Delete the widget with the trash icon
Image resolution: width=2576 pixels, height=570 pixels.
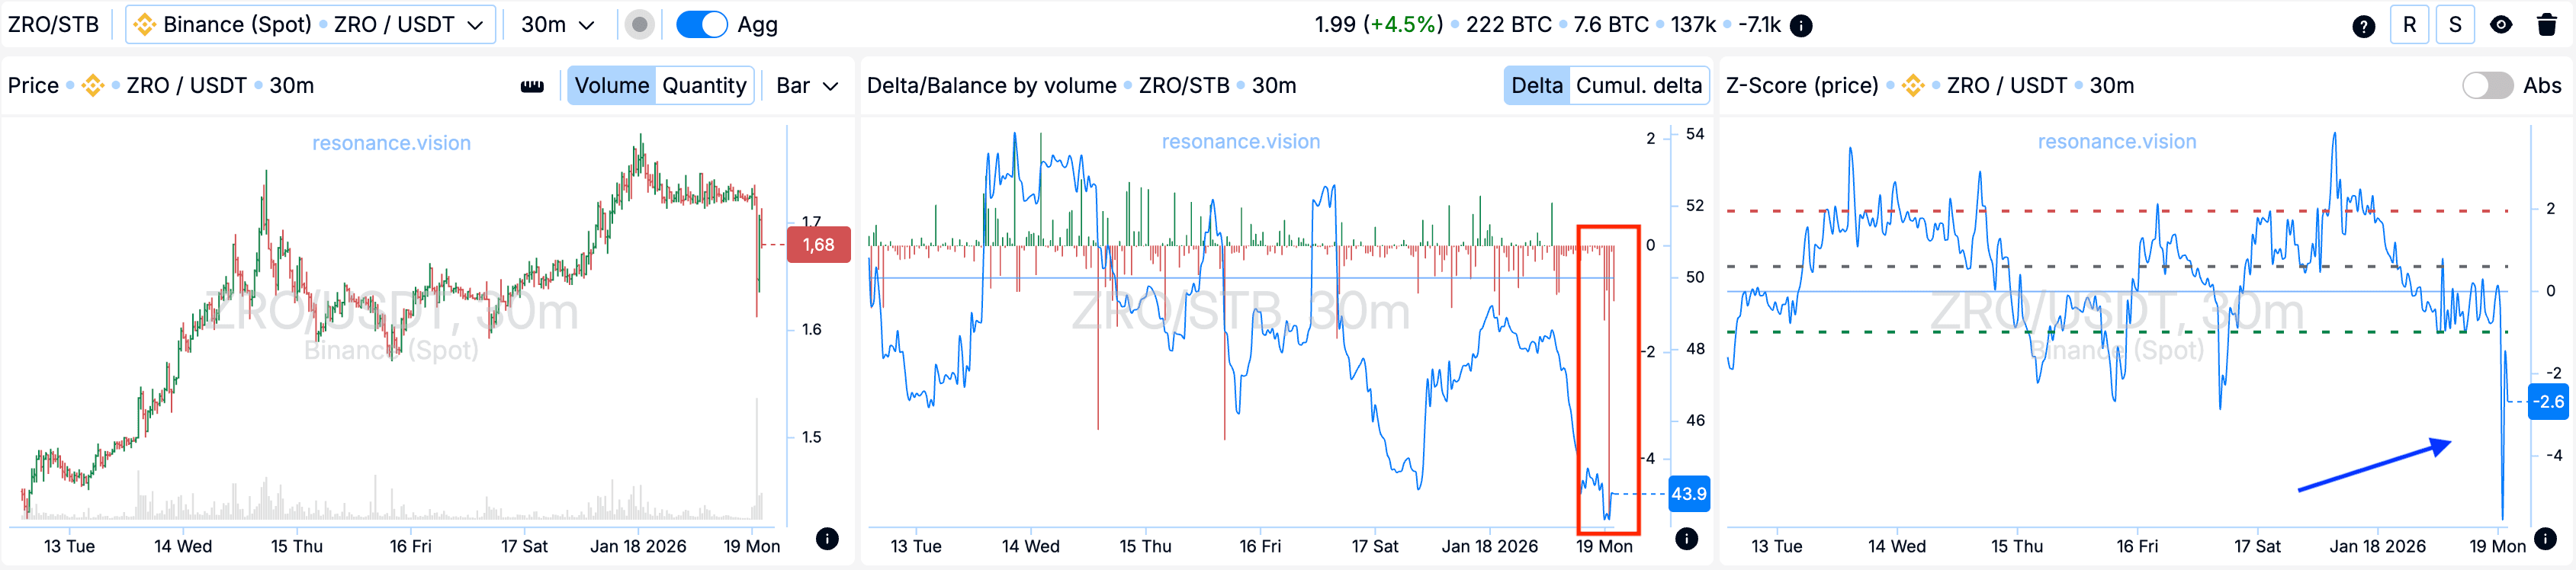[x=2547, y=26]
